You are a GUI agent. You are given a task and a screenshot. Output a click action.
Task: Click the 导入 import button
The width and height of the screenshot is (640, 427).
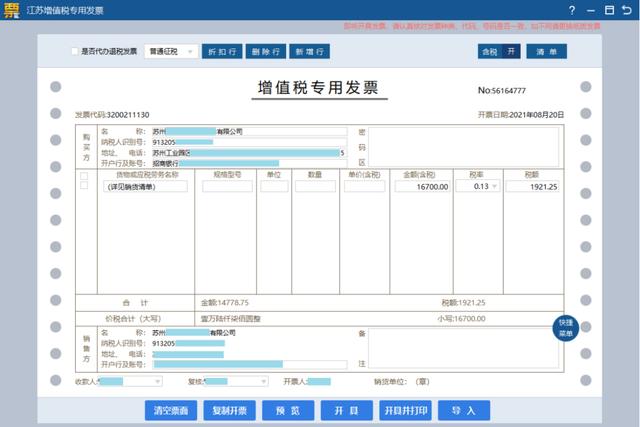[463, 410]
